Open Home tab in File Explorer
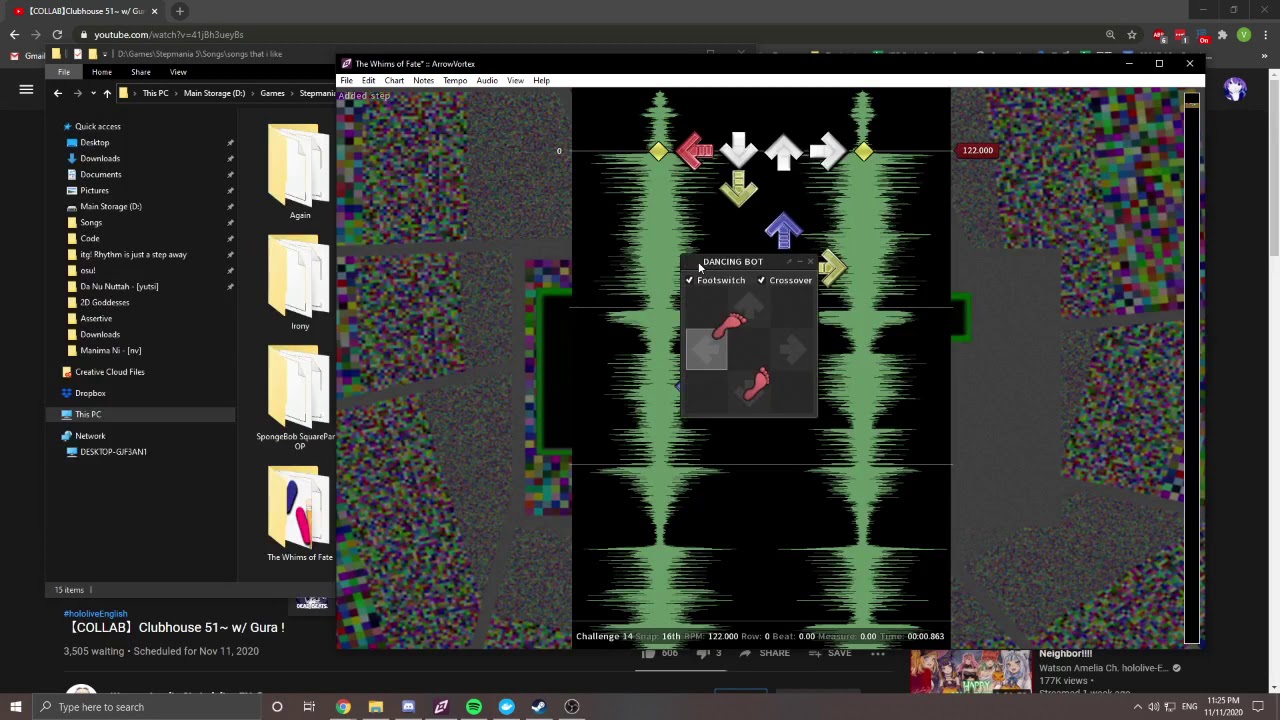Viewport: 1280px width, 720px height. tap(102, 72)
